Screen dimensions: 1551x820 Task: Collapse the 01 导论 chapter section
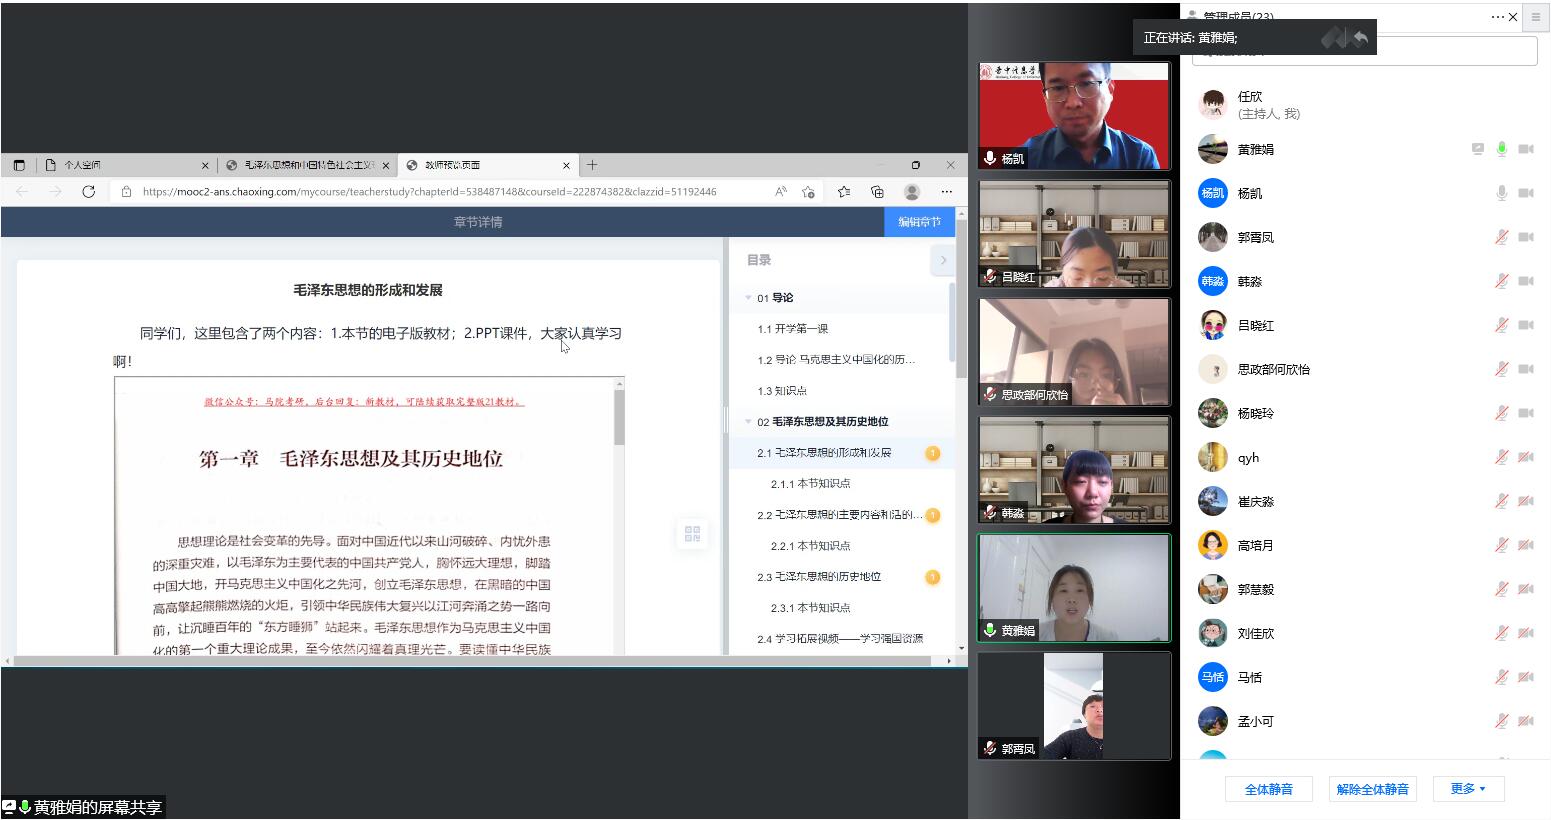(748, 297)
